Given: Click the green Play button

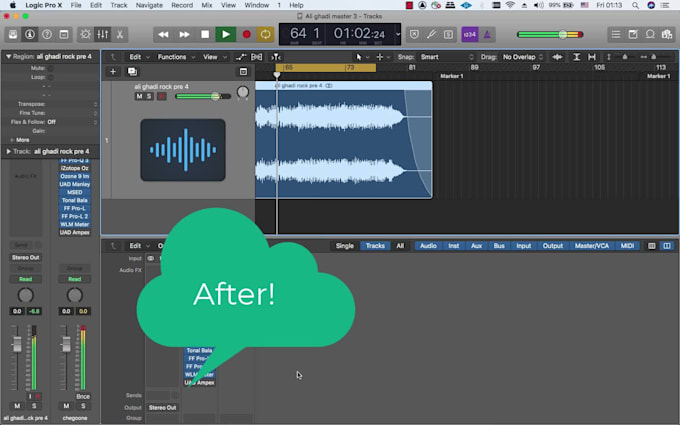Looking at the screenshot, I should click(x=226, y=34).
